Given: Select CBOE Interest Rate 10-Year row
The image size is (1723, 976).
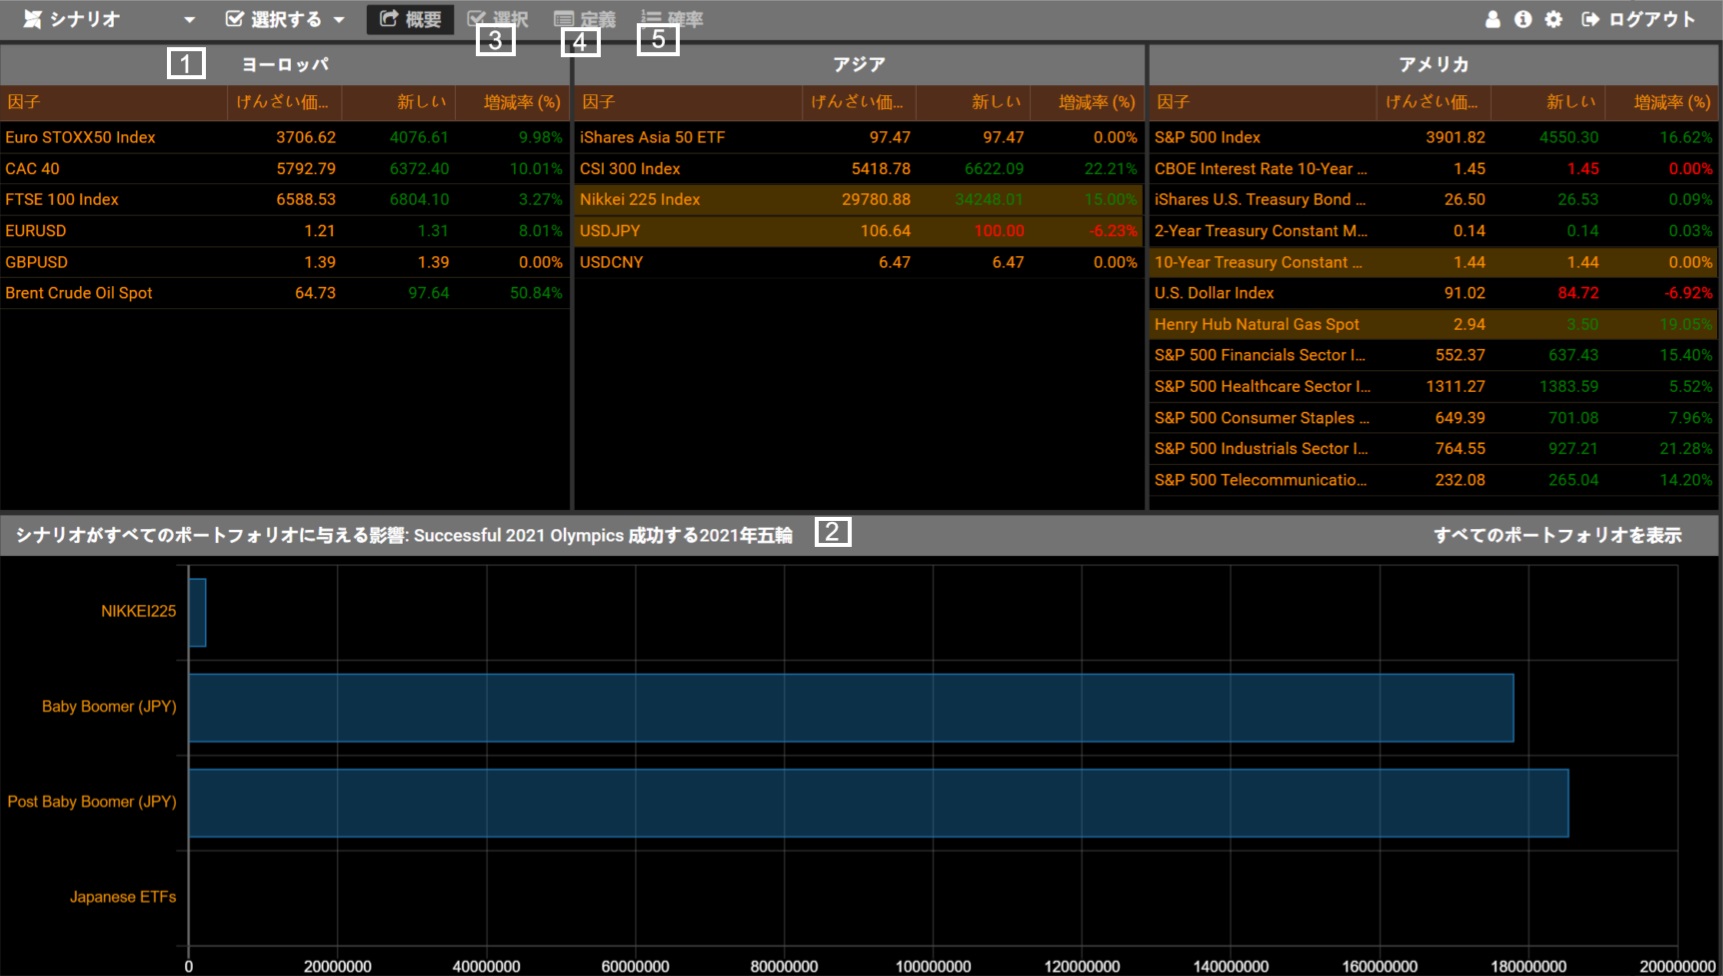Looking at the screenshot, I should tap(1434, 168).
